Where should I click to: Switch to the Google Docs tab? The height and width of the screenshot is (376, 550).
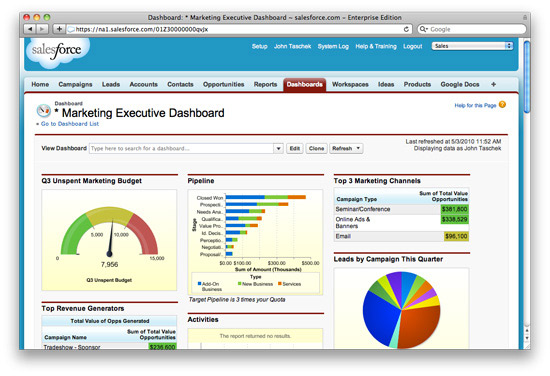click(x=460, y=85)
